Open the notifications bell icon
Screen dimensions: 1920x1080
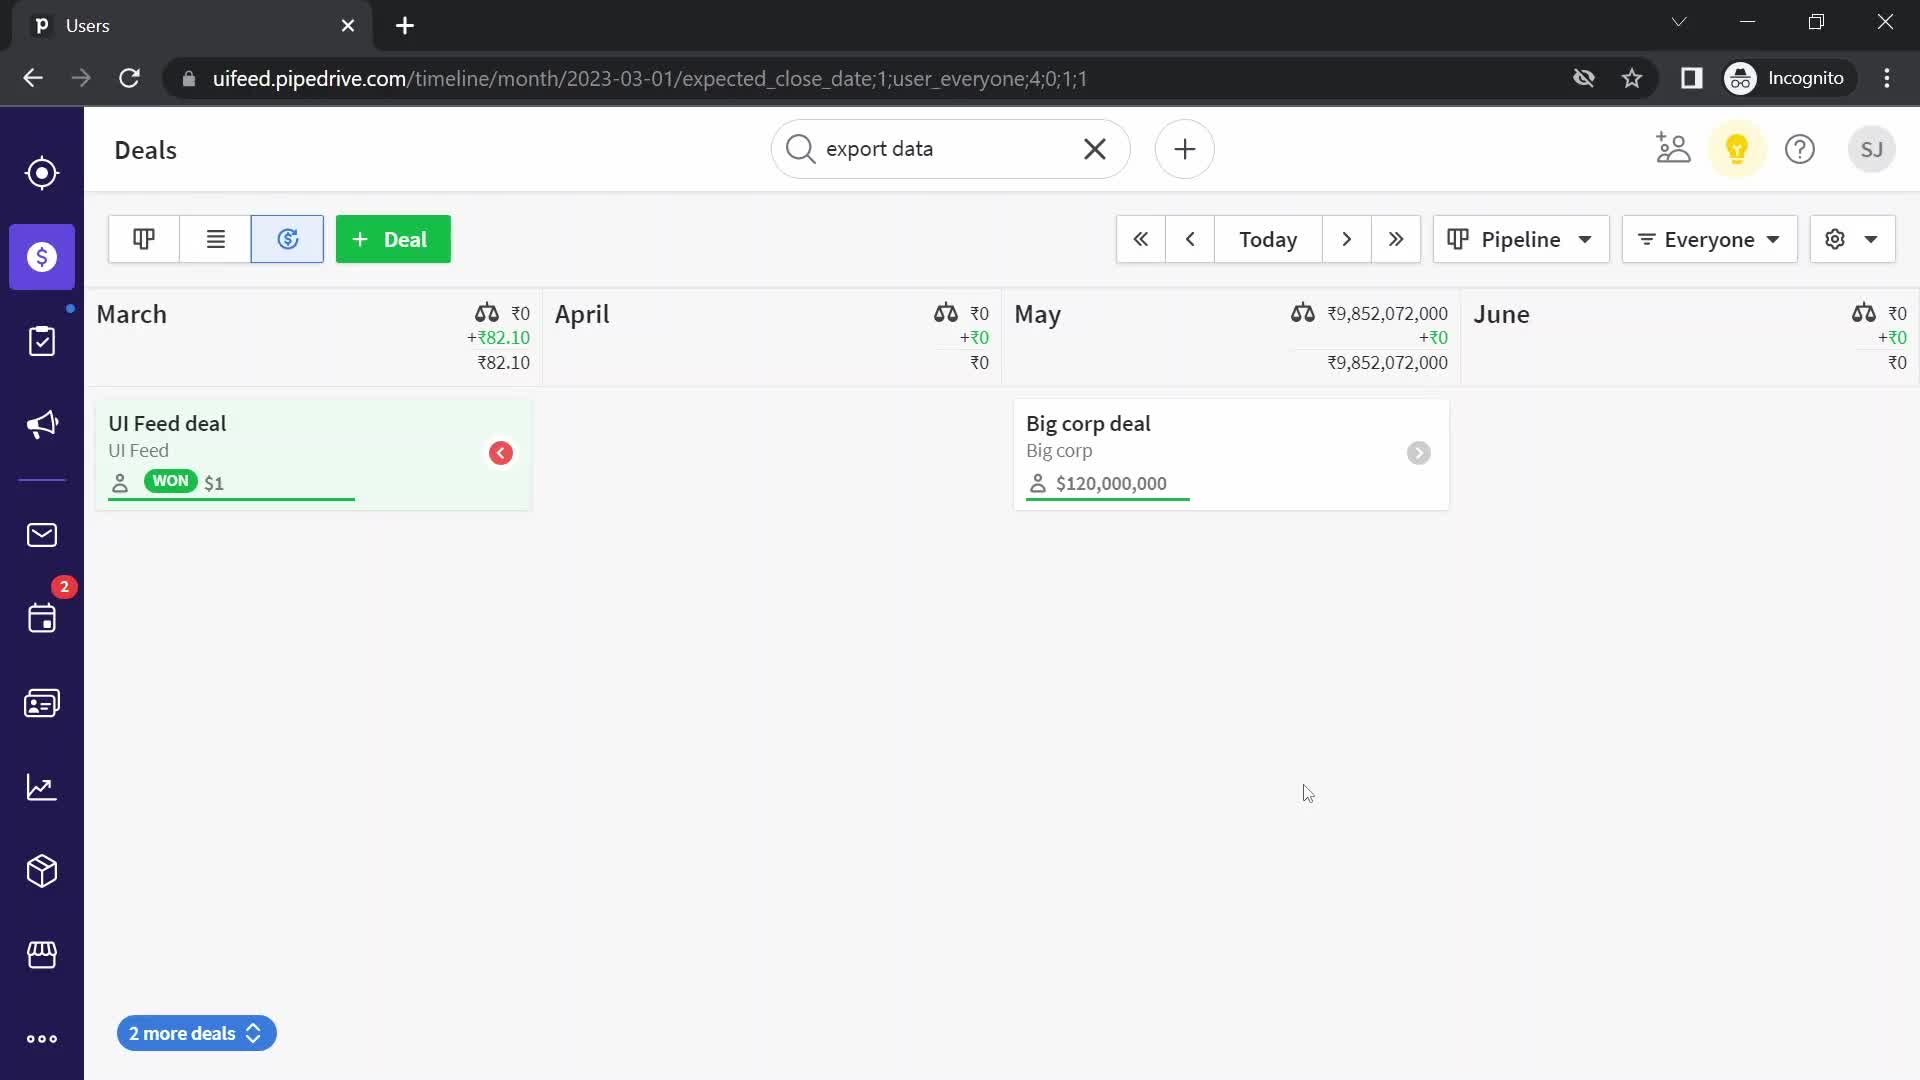point(1735,149)
